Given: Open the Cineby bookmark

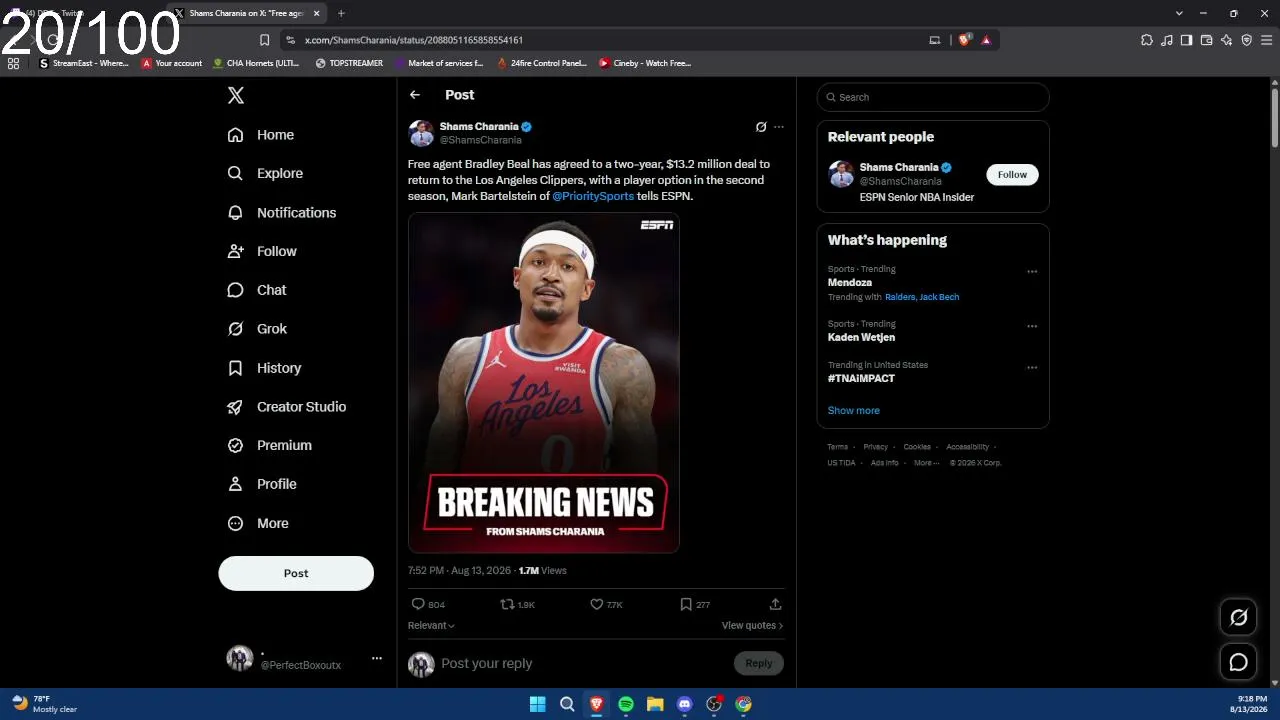Looking at the screenshot, I should [645, 63].
